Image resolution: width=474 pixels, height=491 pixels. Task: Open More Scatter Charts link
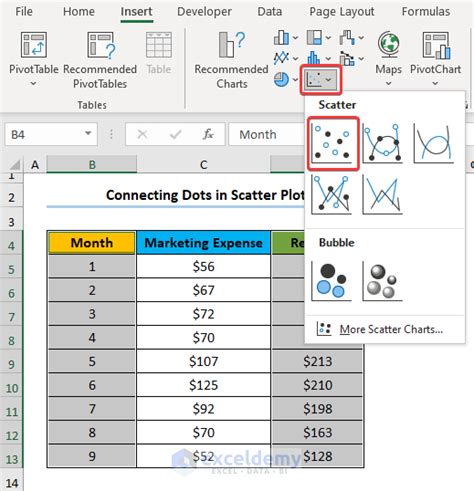[x=391, y=329]
